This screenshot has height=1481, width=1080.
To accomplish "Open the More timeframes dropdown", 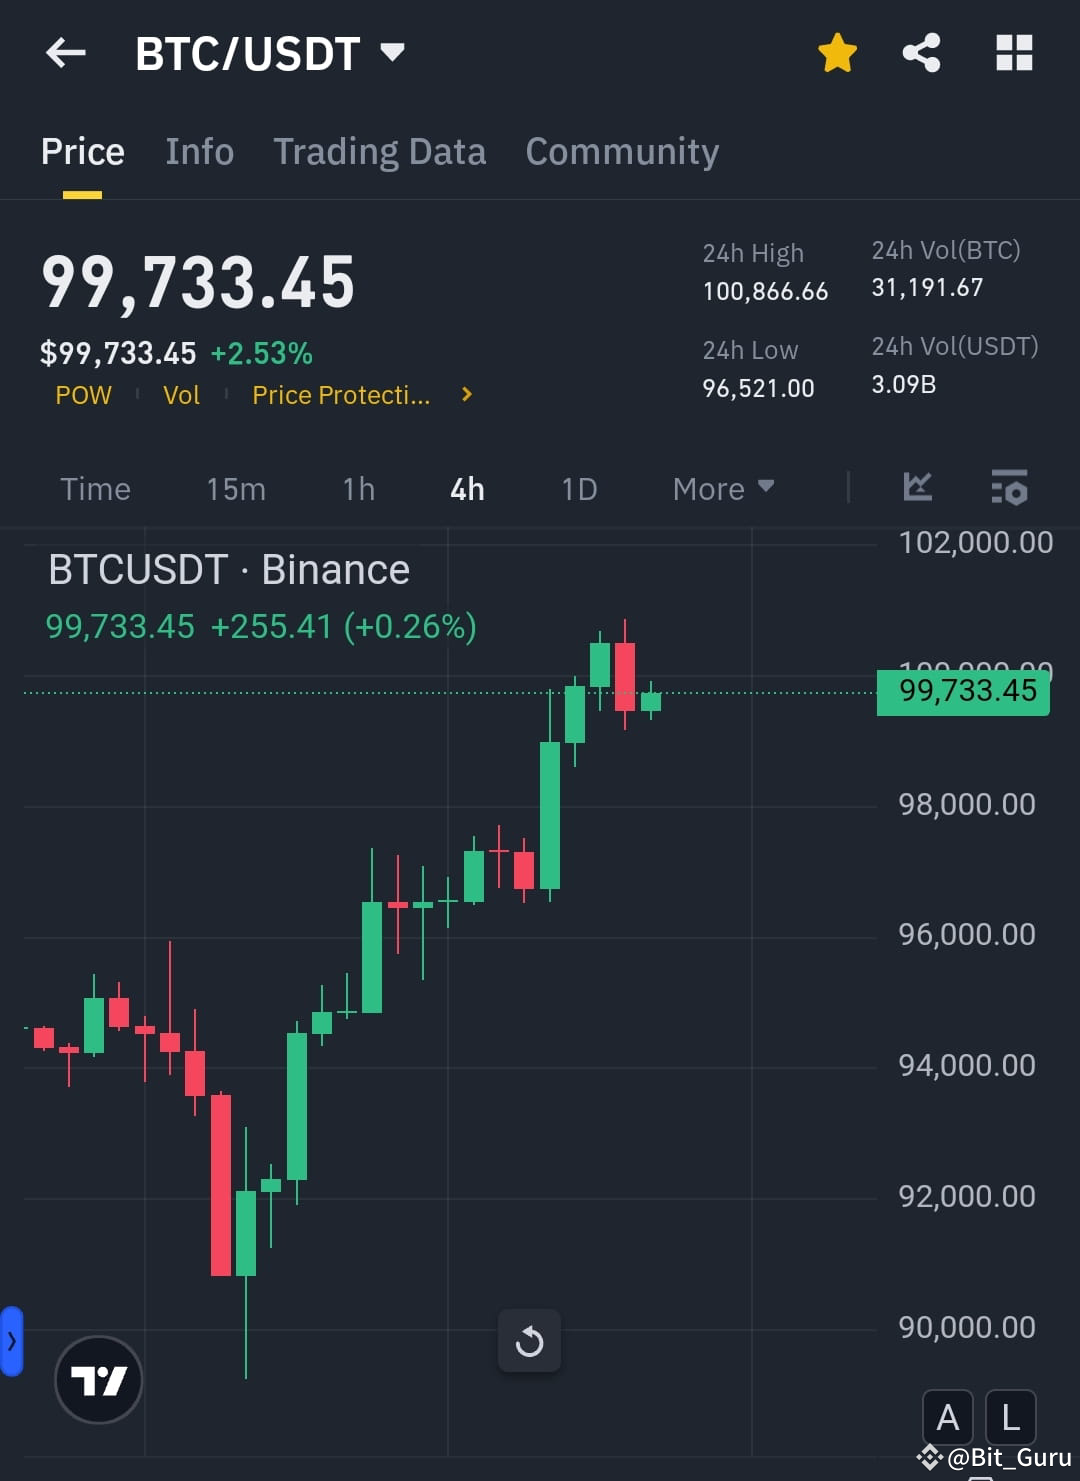I will [x=722, y=488].
